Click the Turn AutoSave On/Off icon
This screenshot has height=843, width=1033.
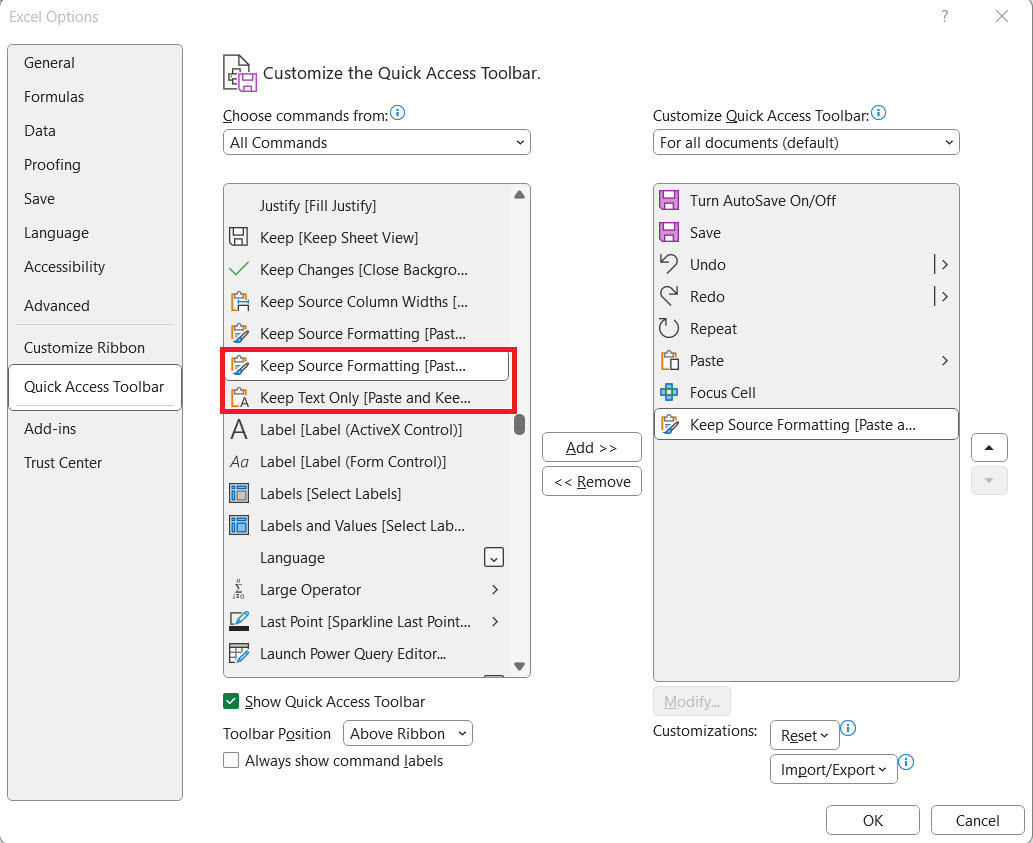[669, 200]
